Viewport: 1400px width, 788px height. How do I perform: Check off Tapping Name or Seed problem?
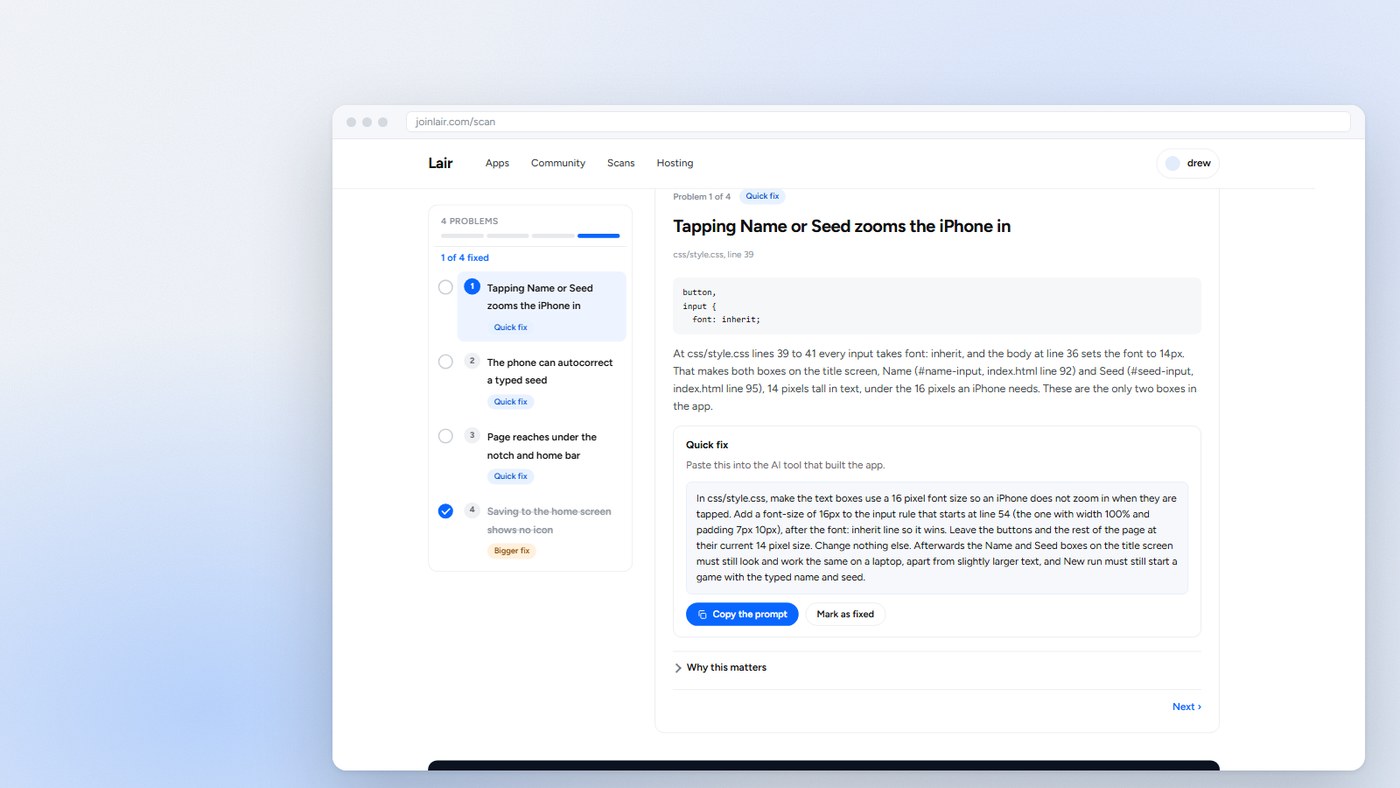point(446,287)
